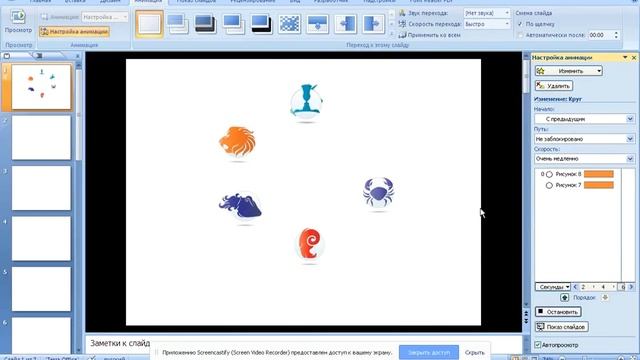This screenshot has height=360, width=640.
Task: Select slide 1 thumbnail
Action: 41,87
